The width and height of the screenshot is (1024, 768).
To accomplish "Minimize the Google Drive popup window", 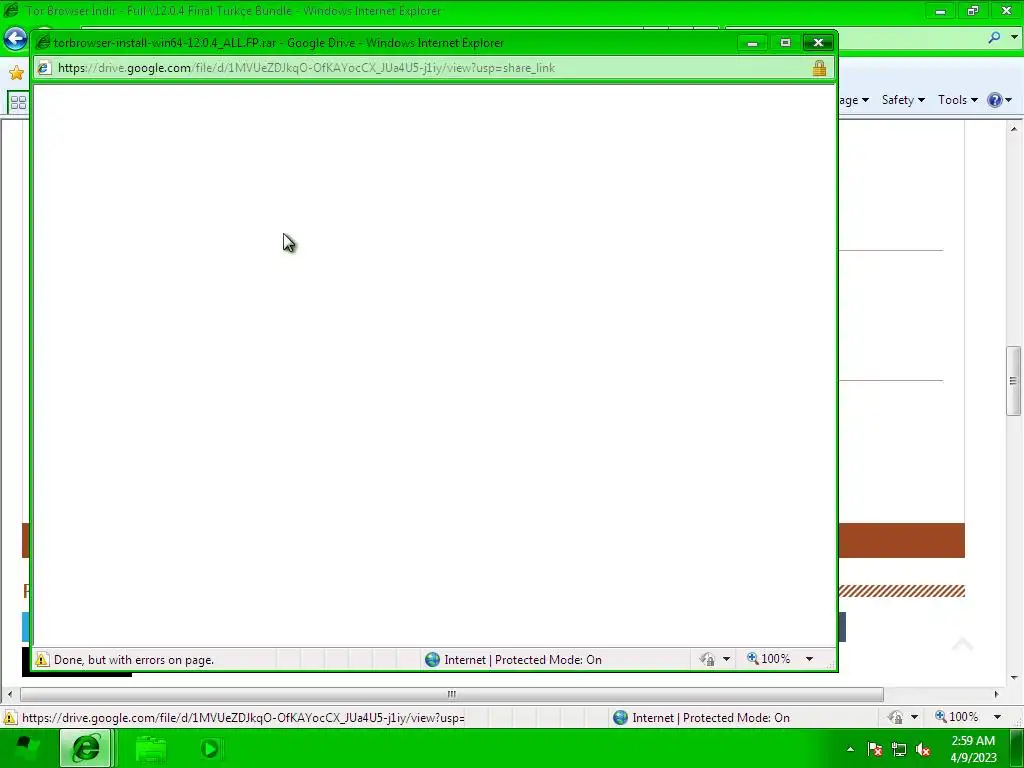I will [752, 42].
